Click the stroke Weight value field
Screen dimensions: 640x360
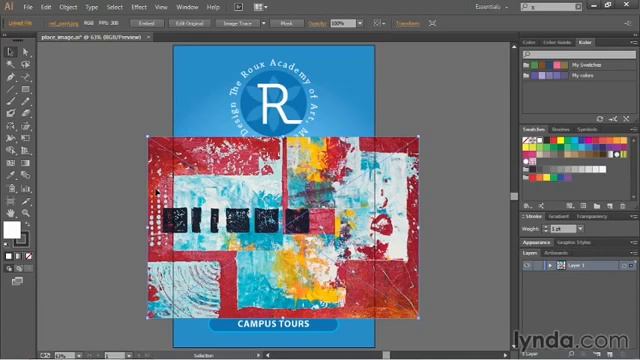click(x=563, y=229)
